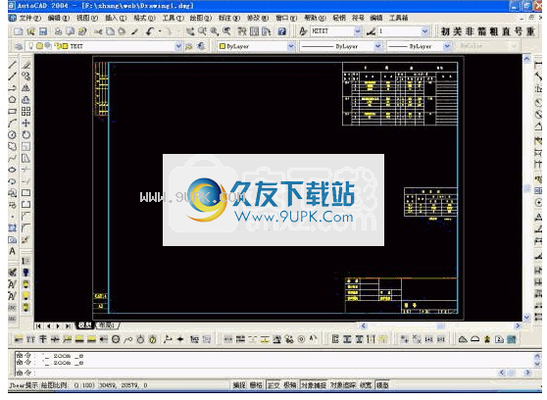The image size is (547, 400).
Task: Expand the ByLayer linetype dropdown
Action: (x=378, y=46)
